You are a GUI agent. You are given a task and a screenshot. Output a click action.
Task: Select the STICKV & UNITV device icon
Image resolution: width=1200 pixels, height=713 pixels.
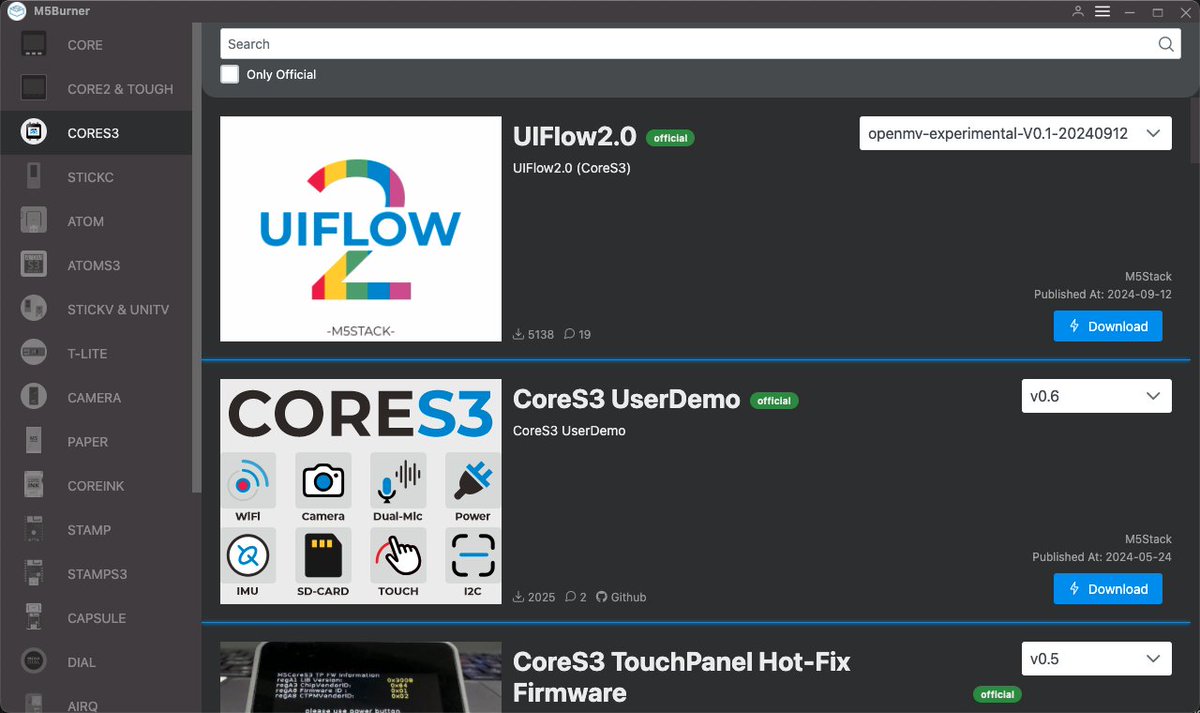(34, 309)
